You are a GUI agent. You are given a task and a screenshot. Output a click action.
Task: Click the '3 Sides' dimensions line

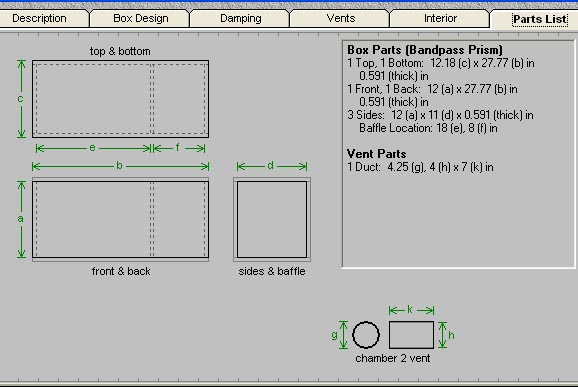440,115
